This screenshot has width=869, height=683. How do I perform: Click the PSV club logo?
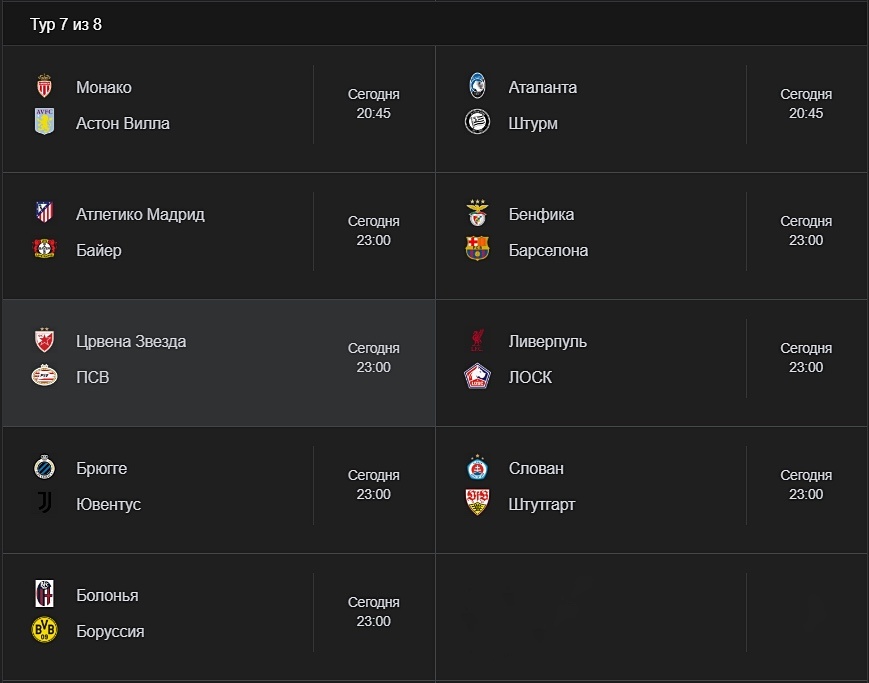coord(44,377)
